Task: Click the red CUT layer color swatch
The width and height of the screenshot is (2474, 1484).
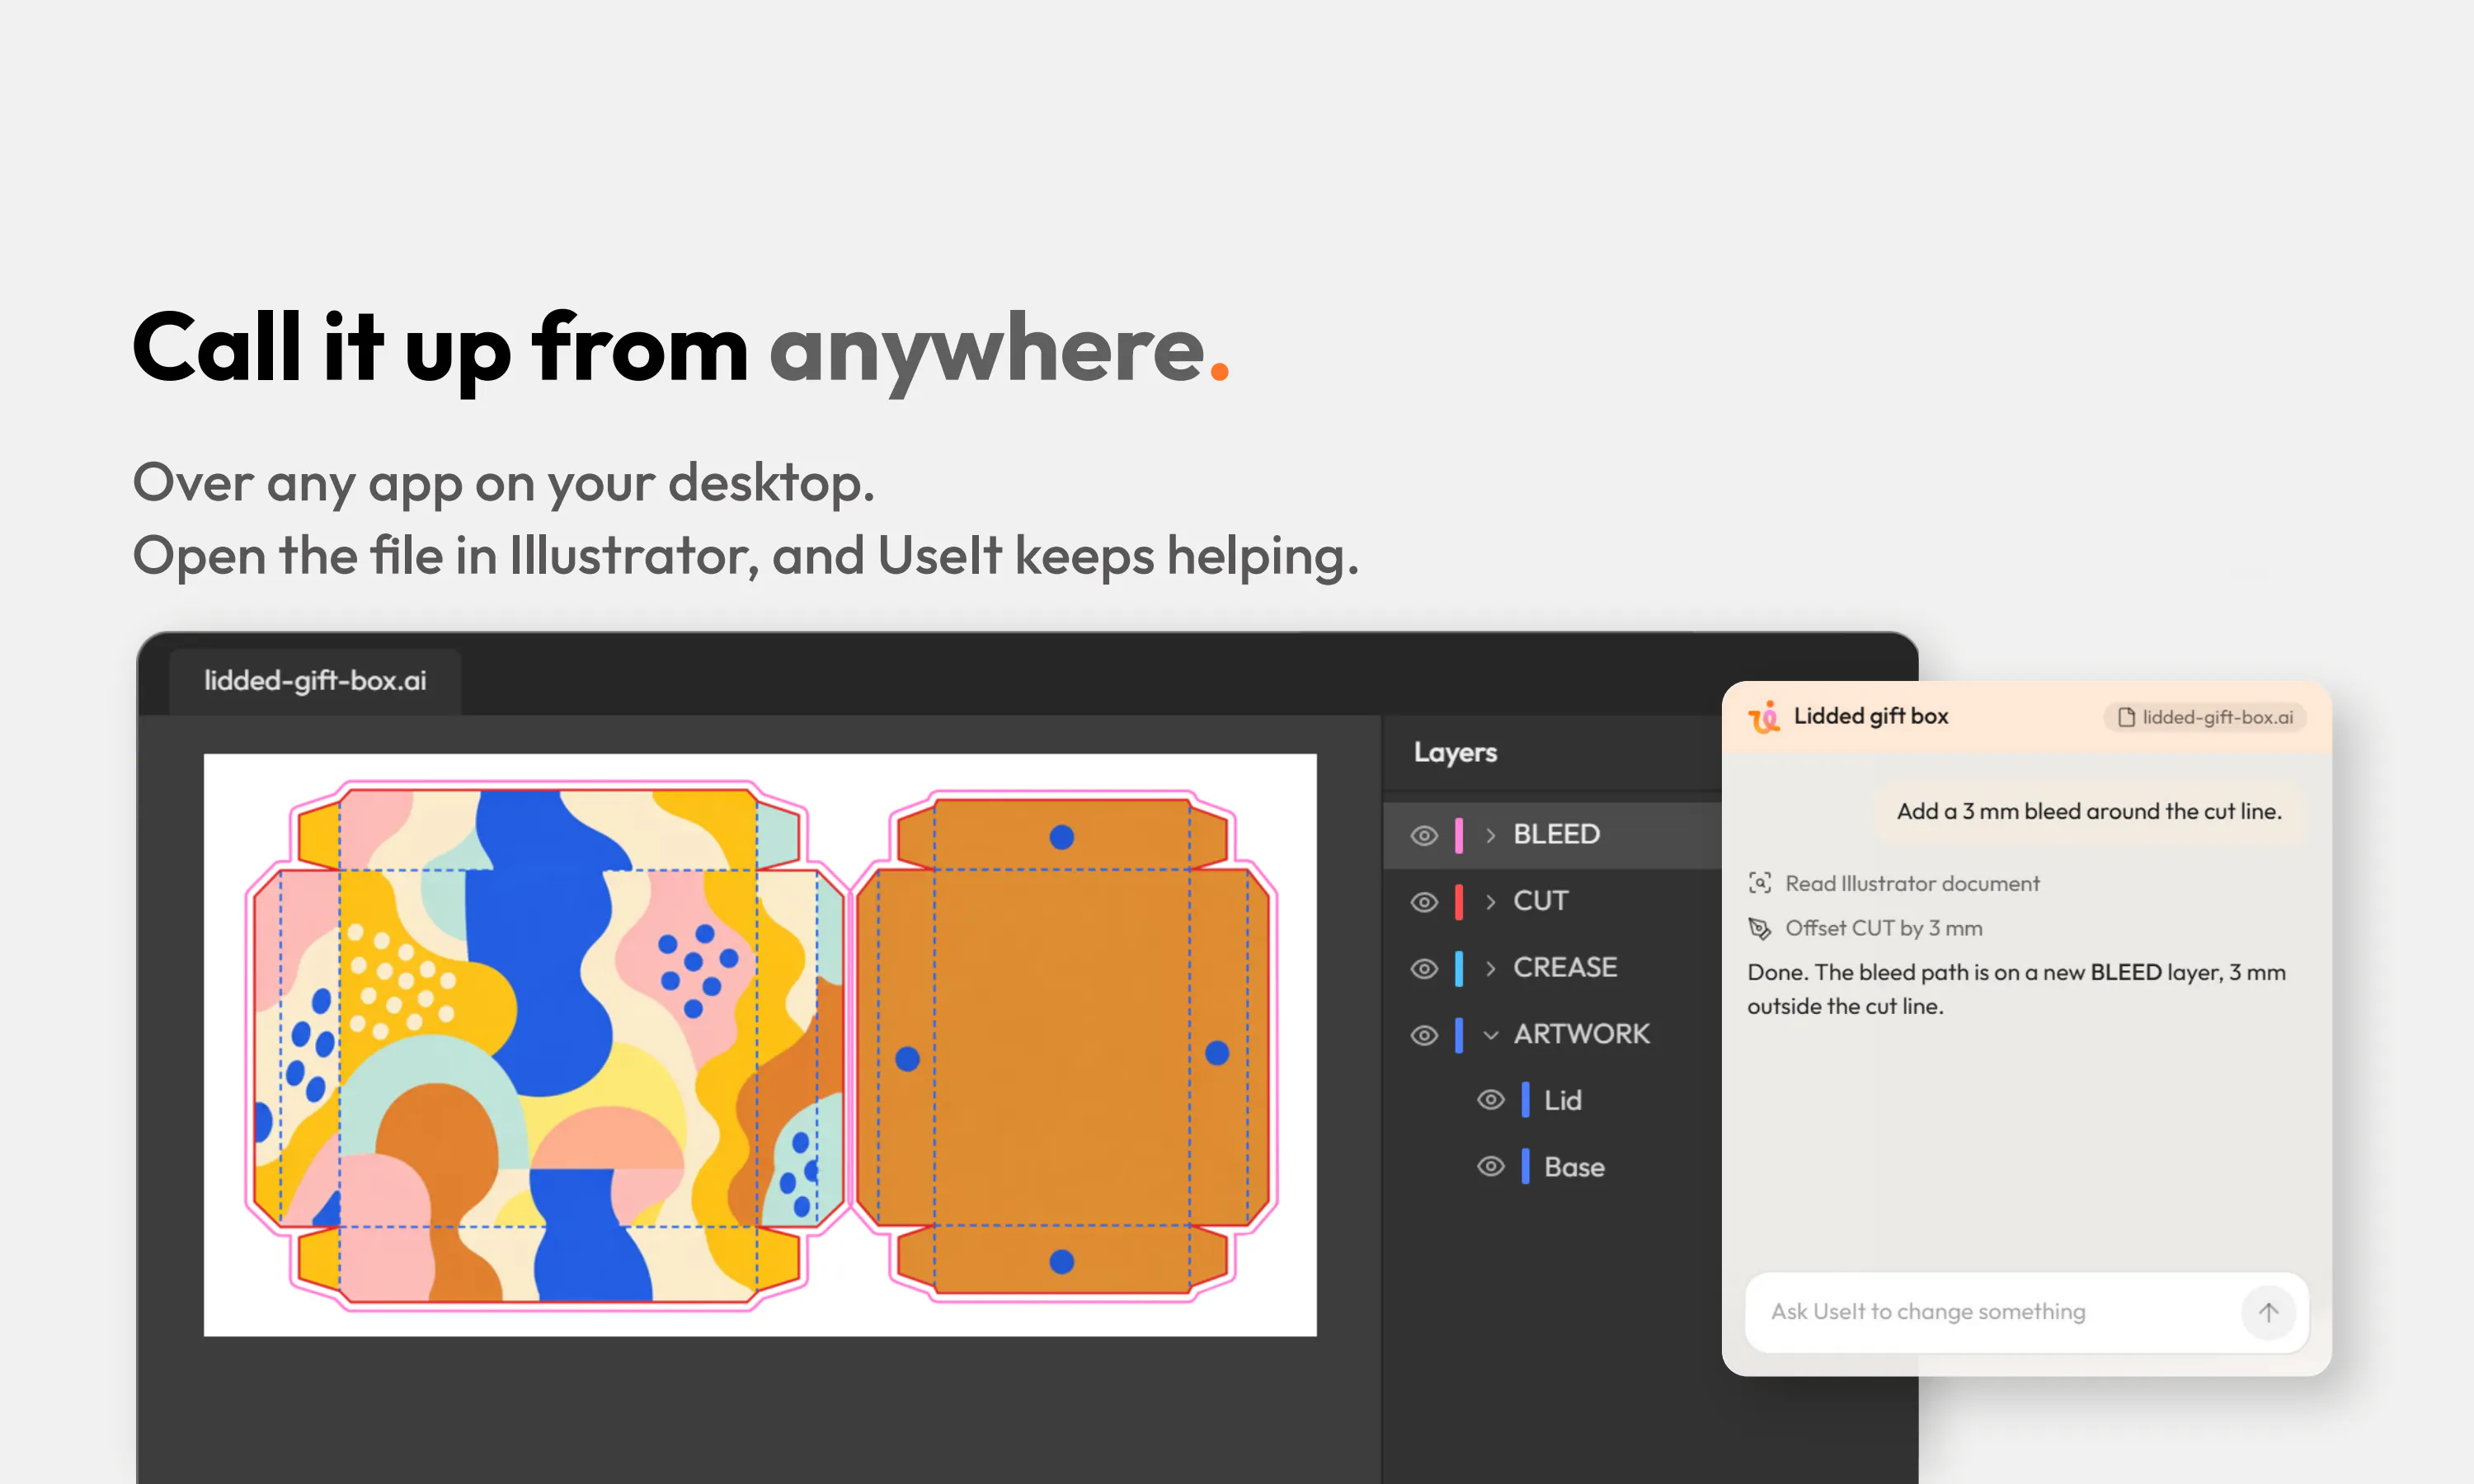Action: (1459, 902)
